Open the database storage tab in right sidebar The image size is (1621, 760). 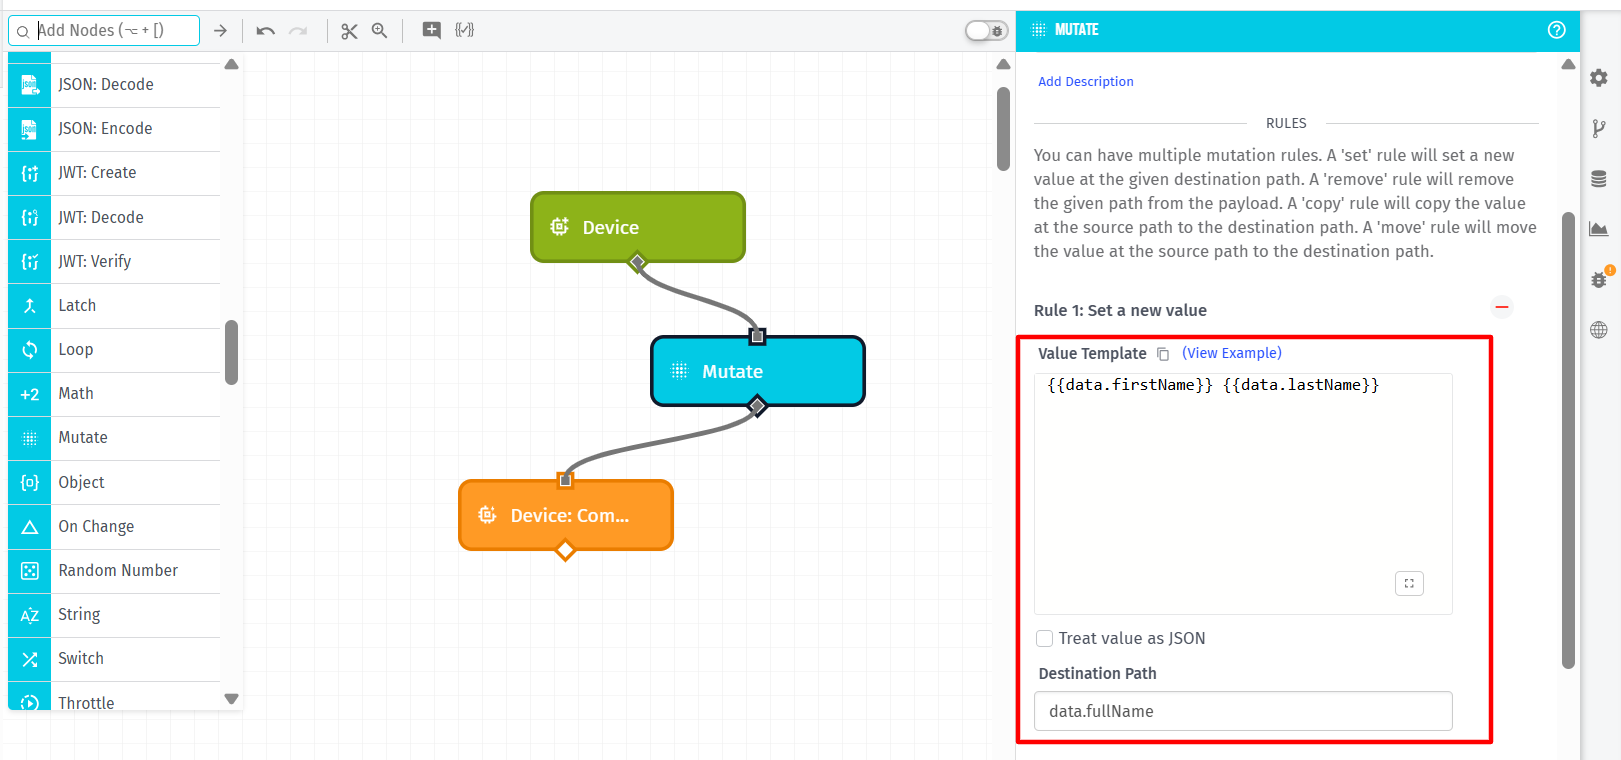pos(1599,179)
